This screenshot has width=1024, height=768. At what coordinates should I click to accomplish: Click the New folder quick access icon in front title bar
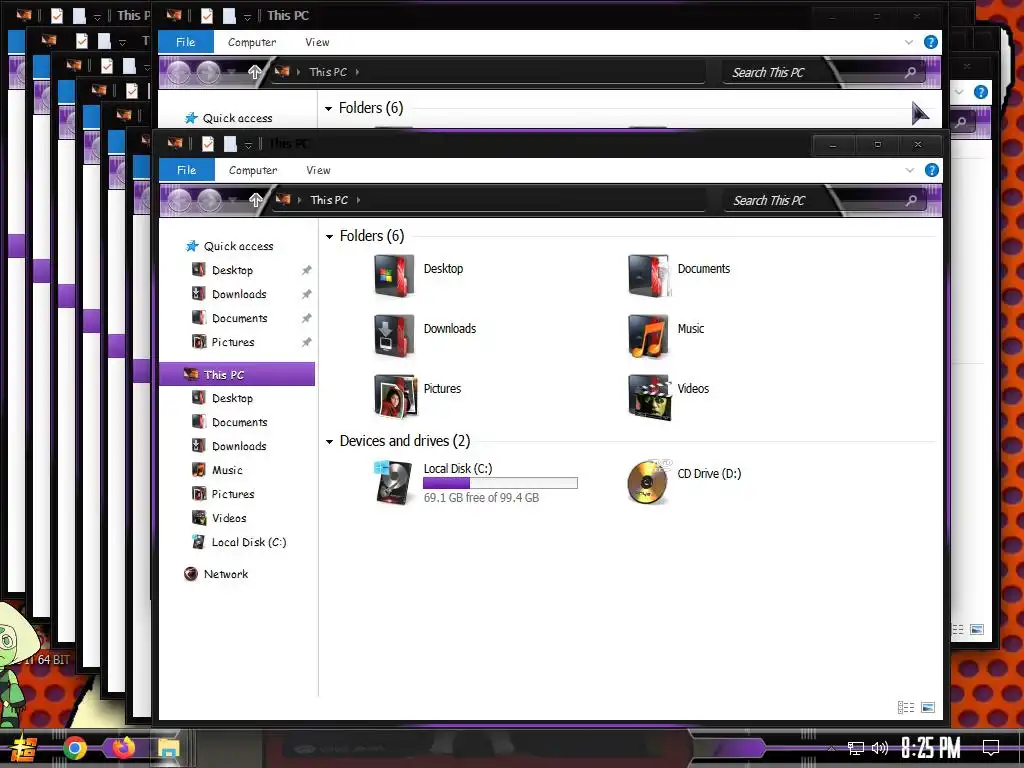tap(230, 144)
